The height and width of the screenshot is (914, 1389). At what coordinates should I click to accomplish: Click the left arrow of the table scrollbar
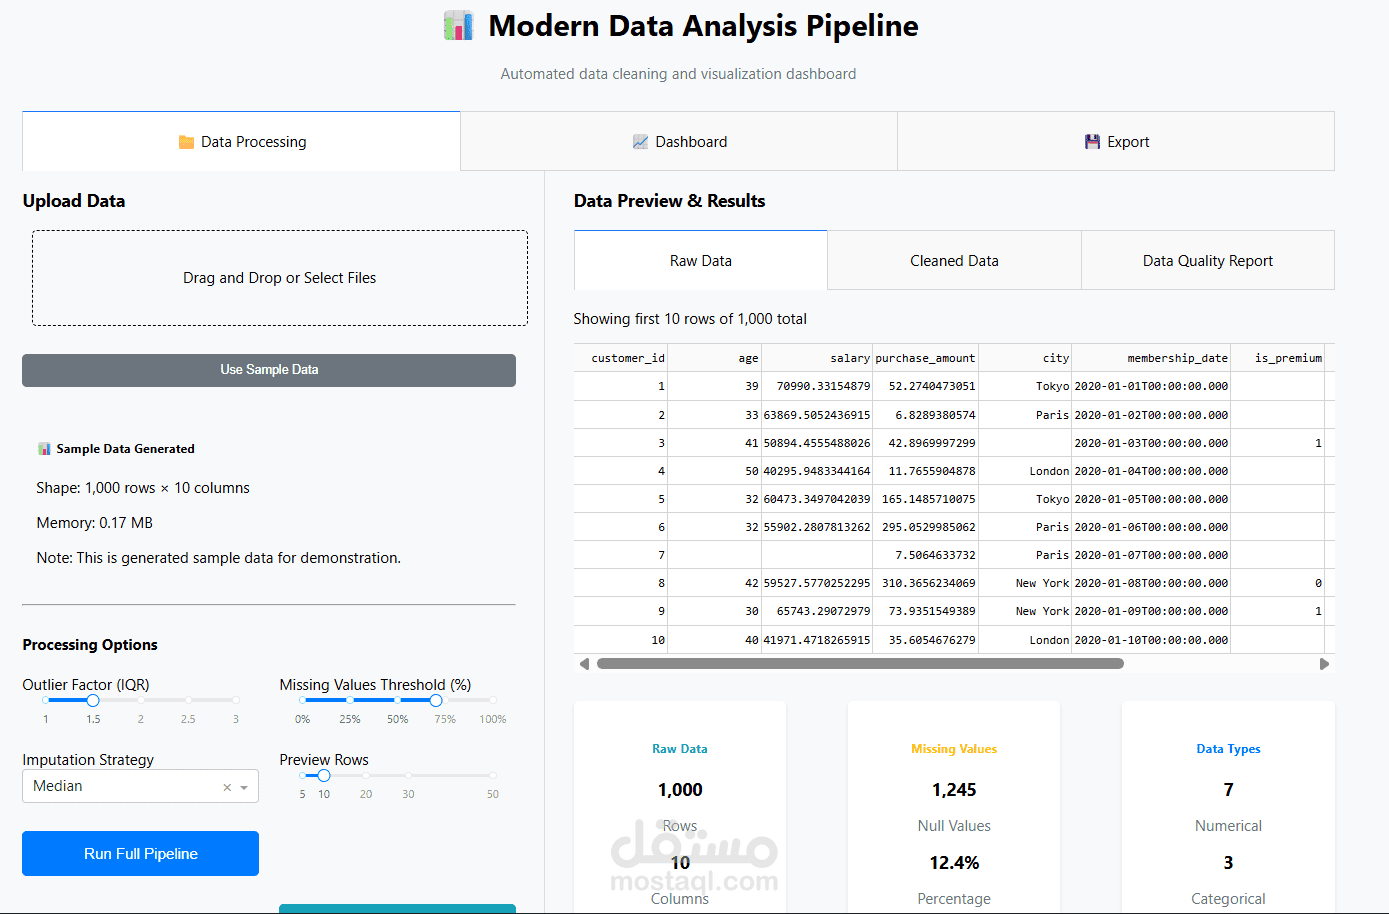point(584,662)
